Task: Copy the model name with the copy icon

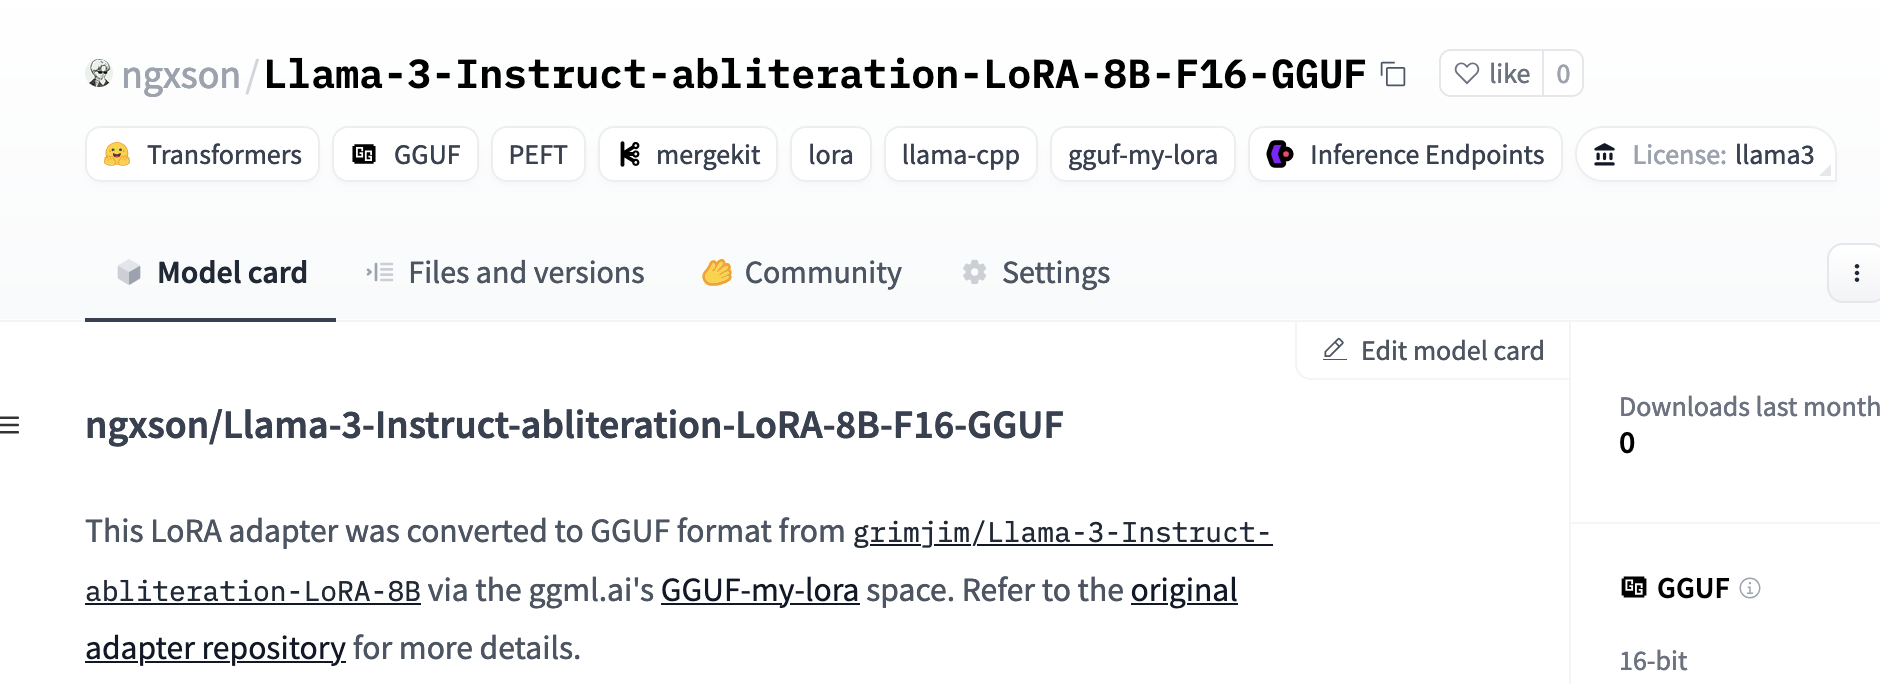Action: 1393,74
